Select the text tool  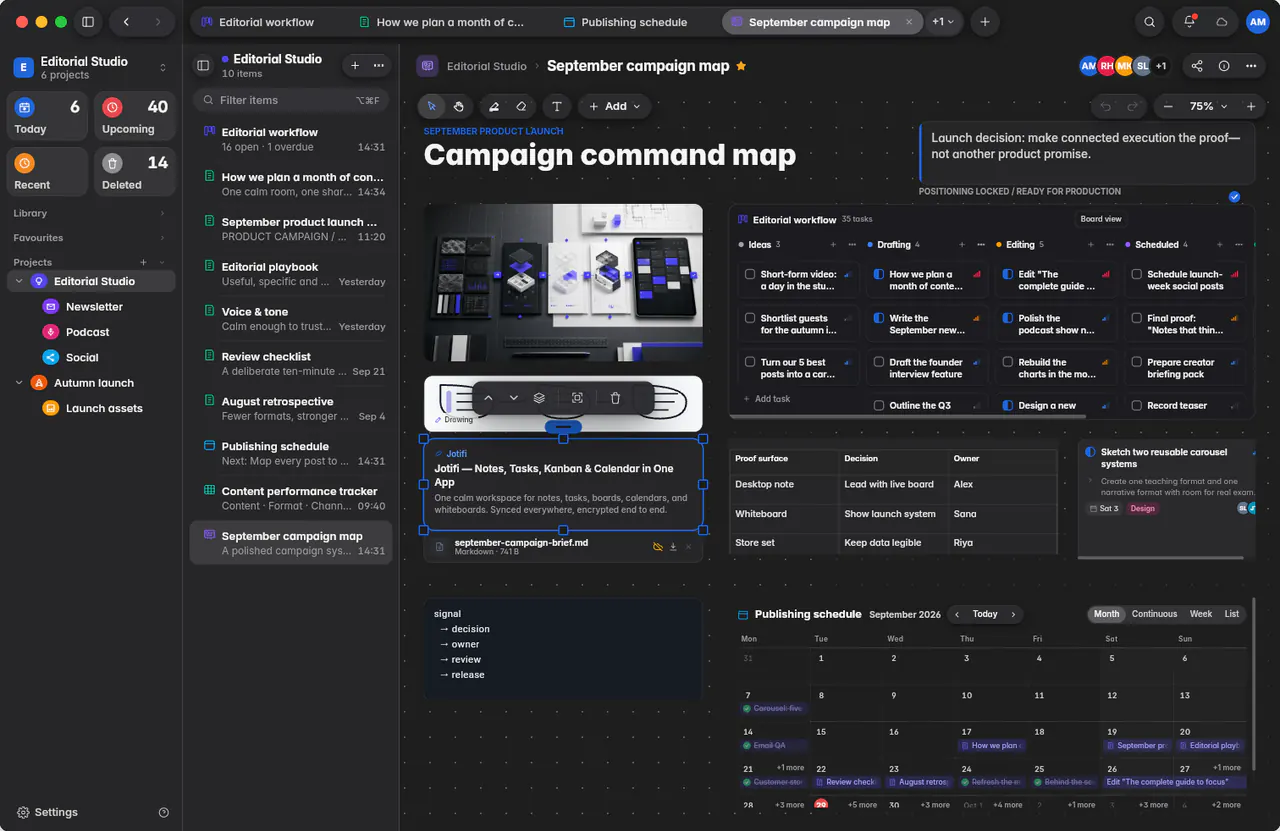tap(557, 106)
